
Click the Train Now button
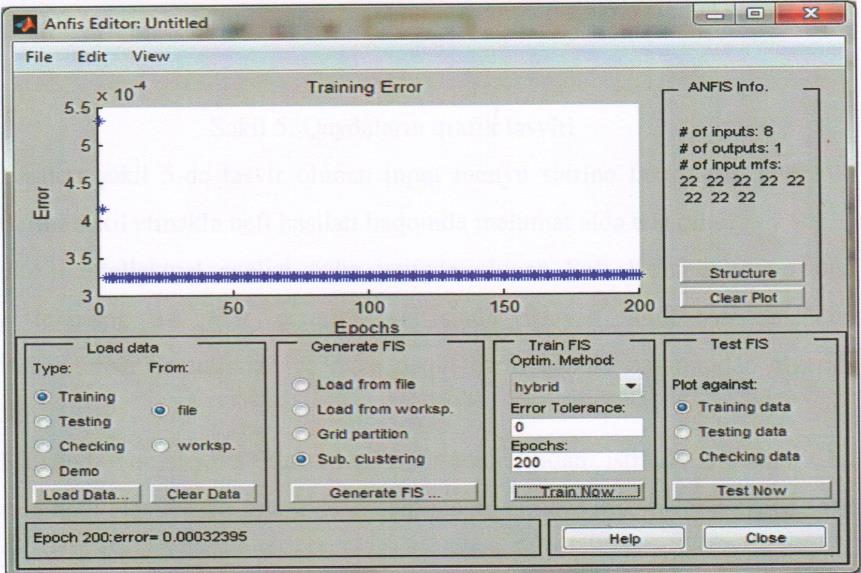coord(577,492)
